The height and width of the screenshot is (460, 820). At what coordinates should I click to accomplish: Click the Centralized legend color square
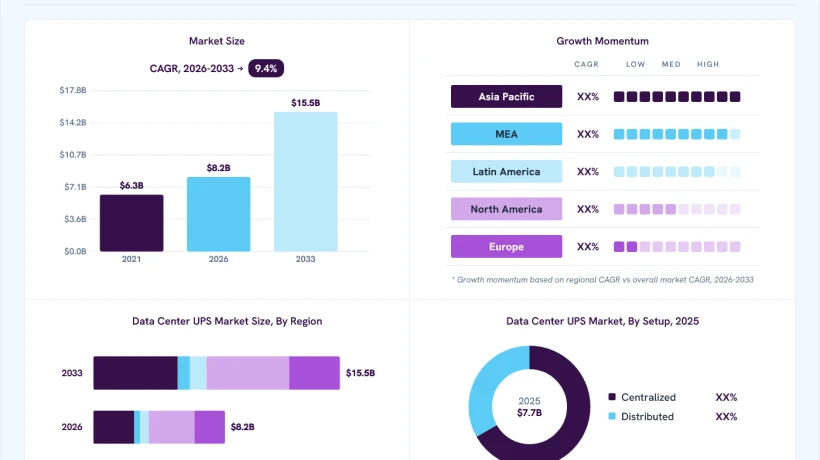click(612, 397)
